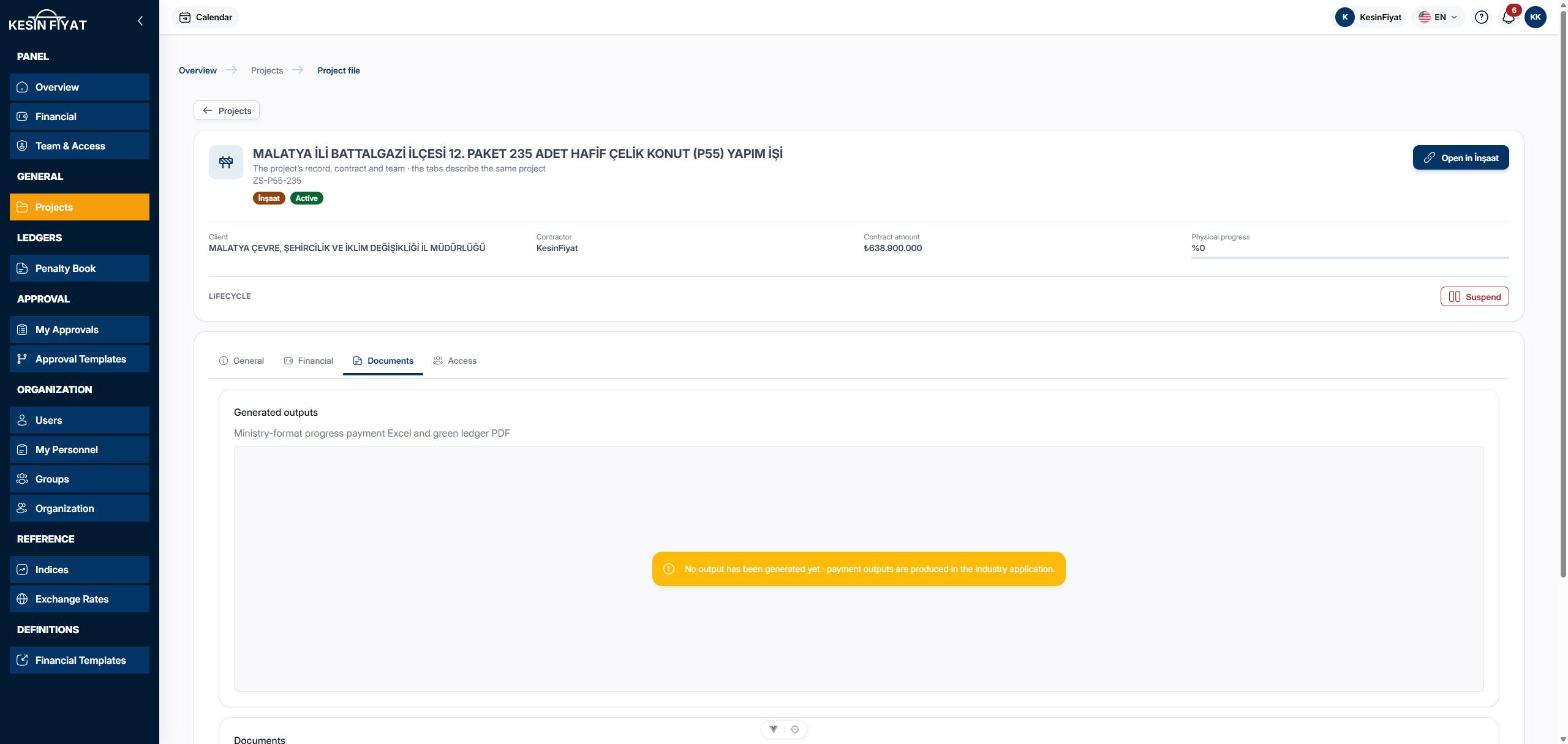Screen dimensions: 1568x744
Task: Open My Approvals in the sidebar
Action: tap(80, 329)
